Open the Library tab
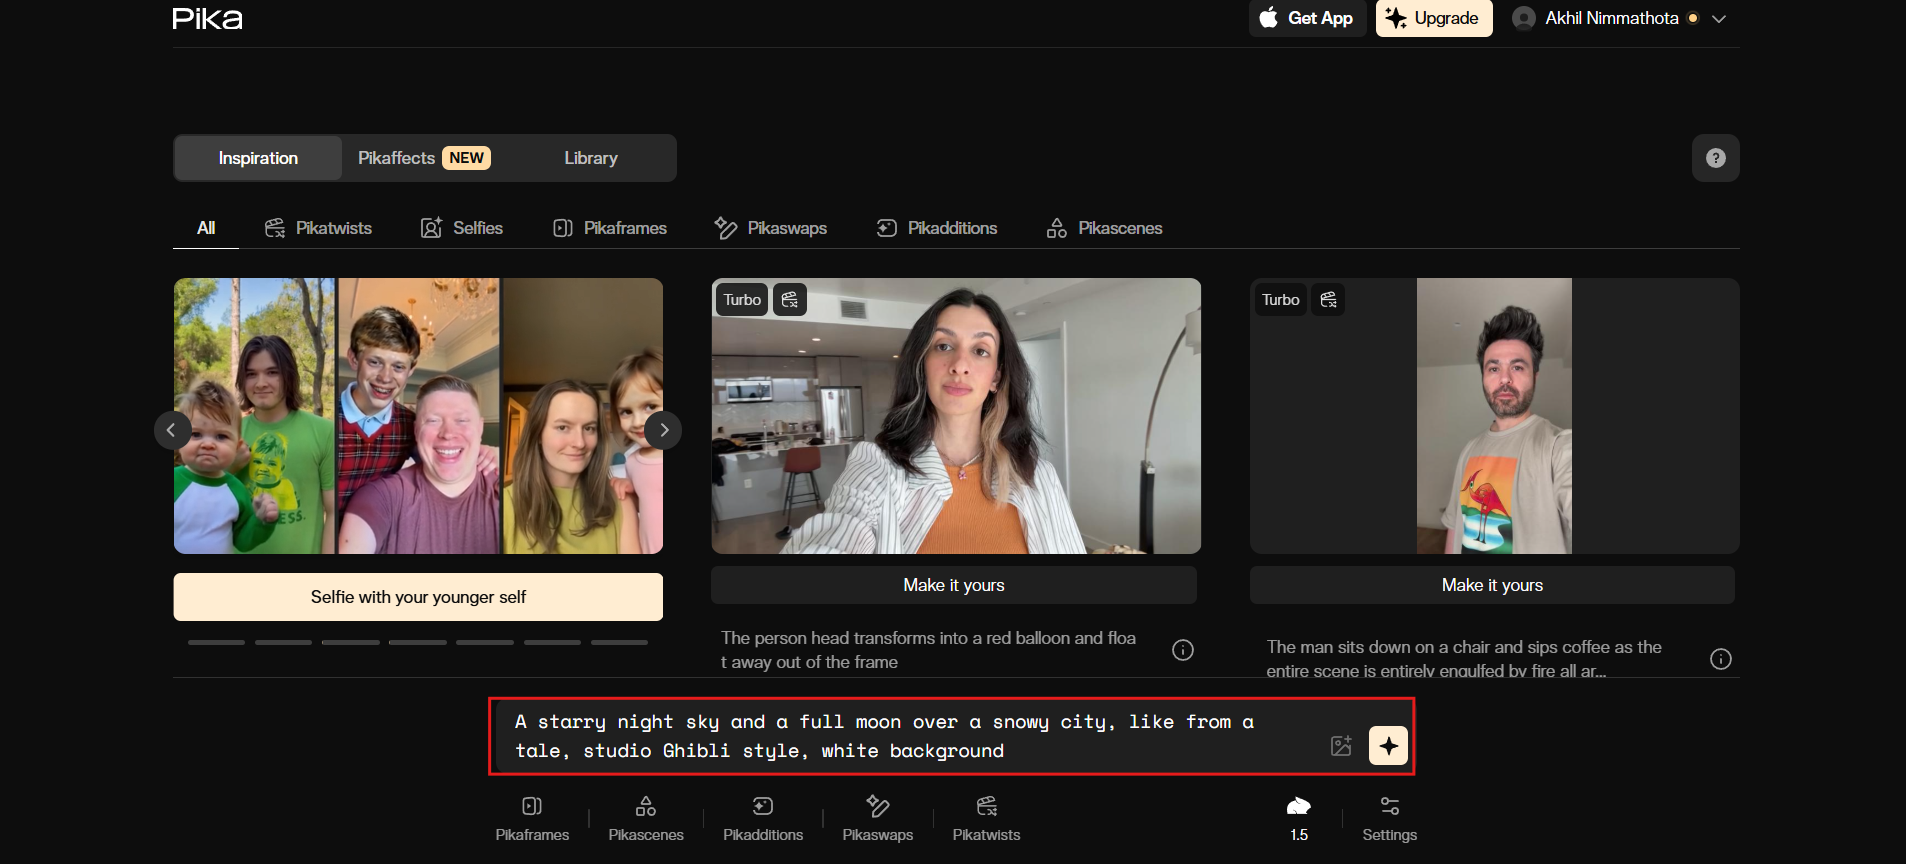This screenshot has width=1906, height=864. pos(591,158)
